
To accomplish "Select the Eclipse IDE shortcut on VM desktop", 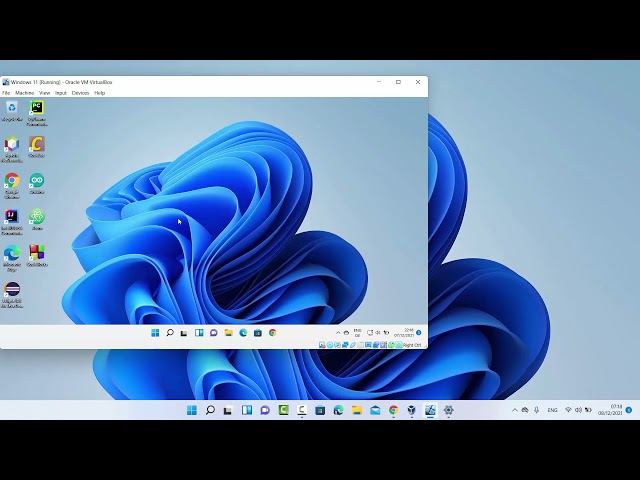I will point(12,294).
